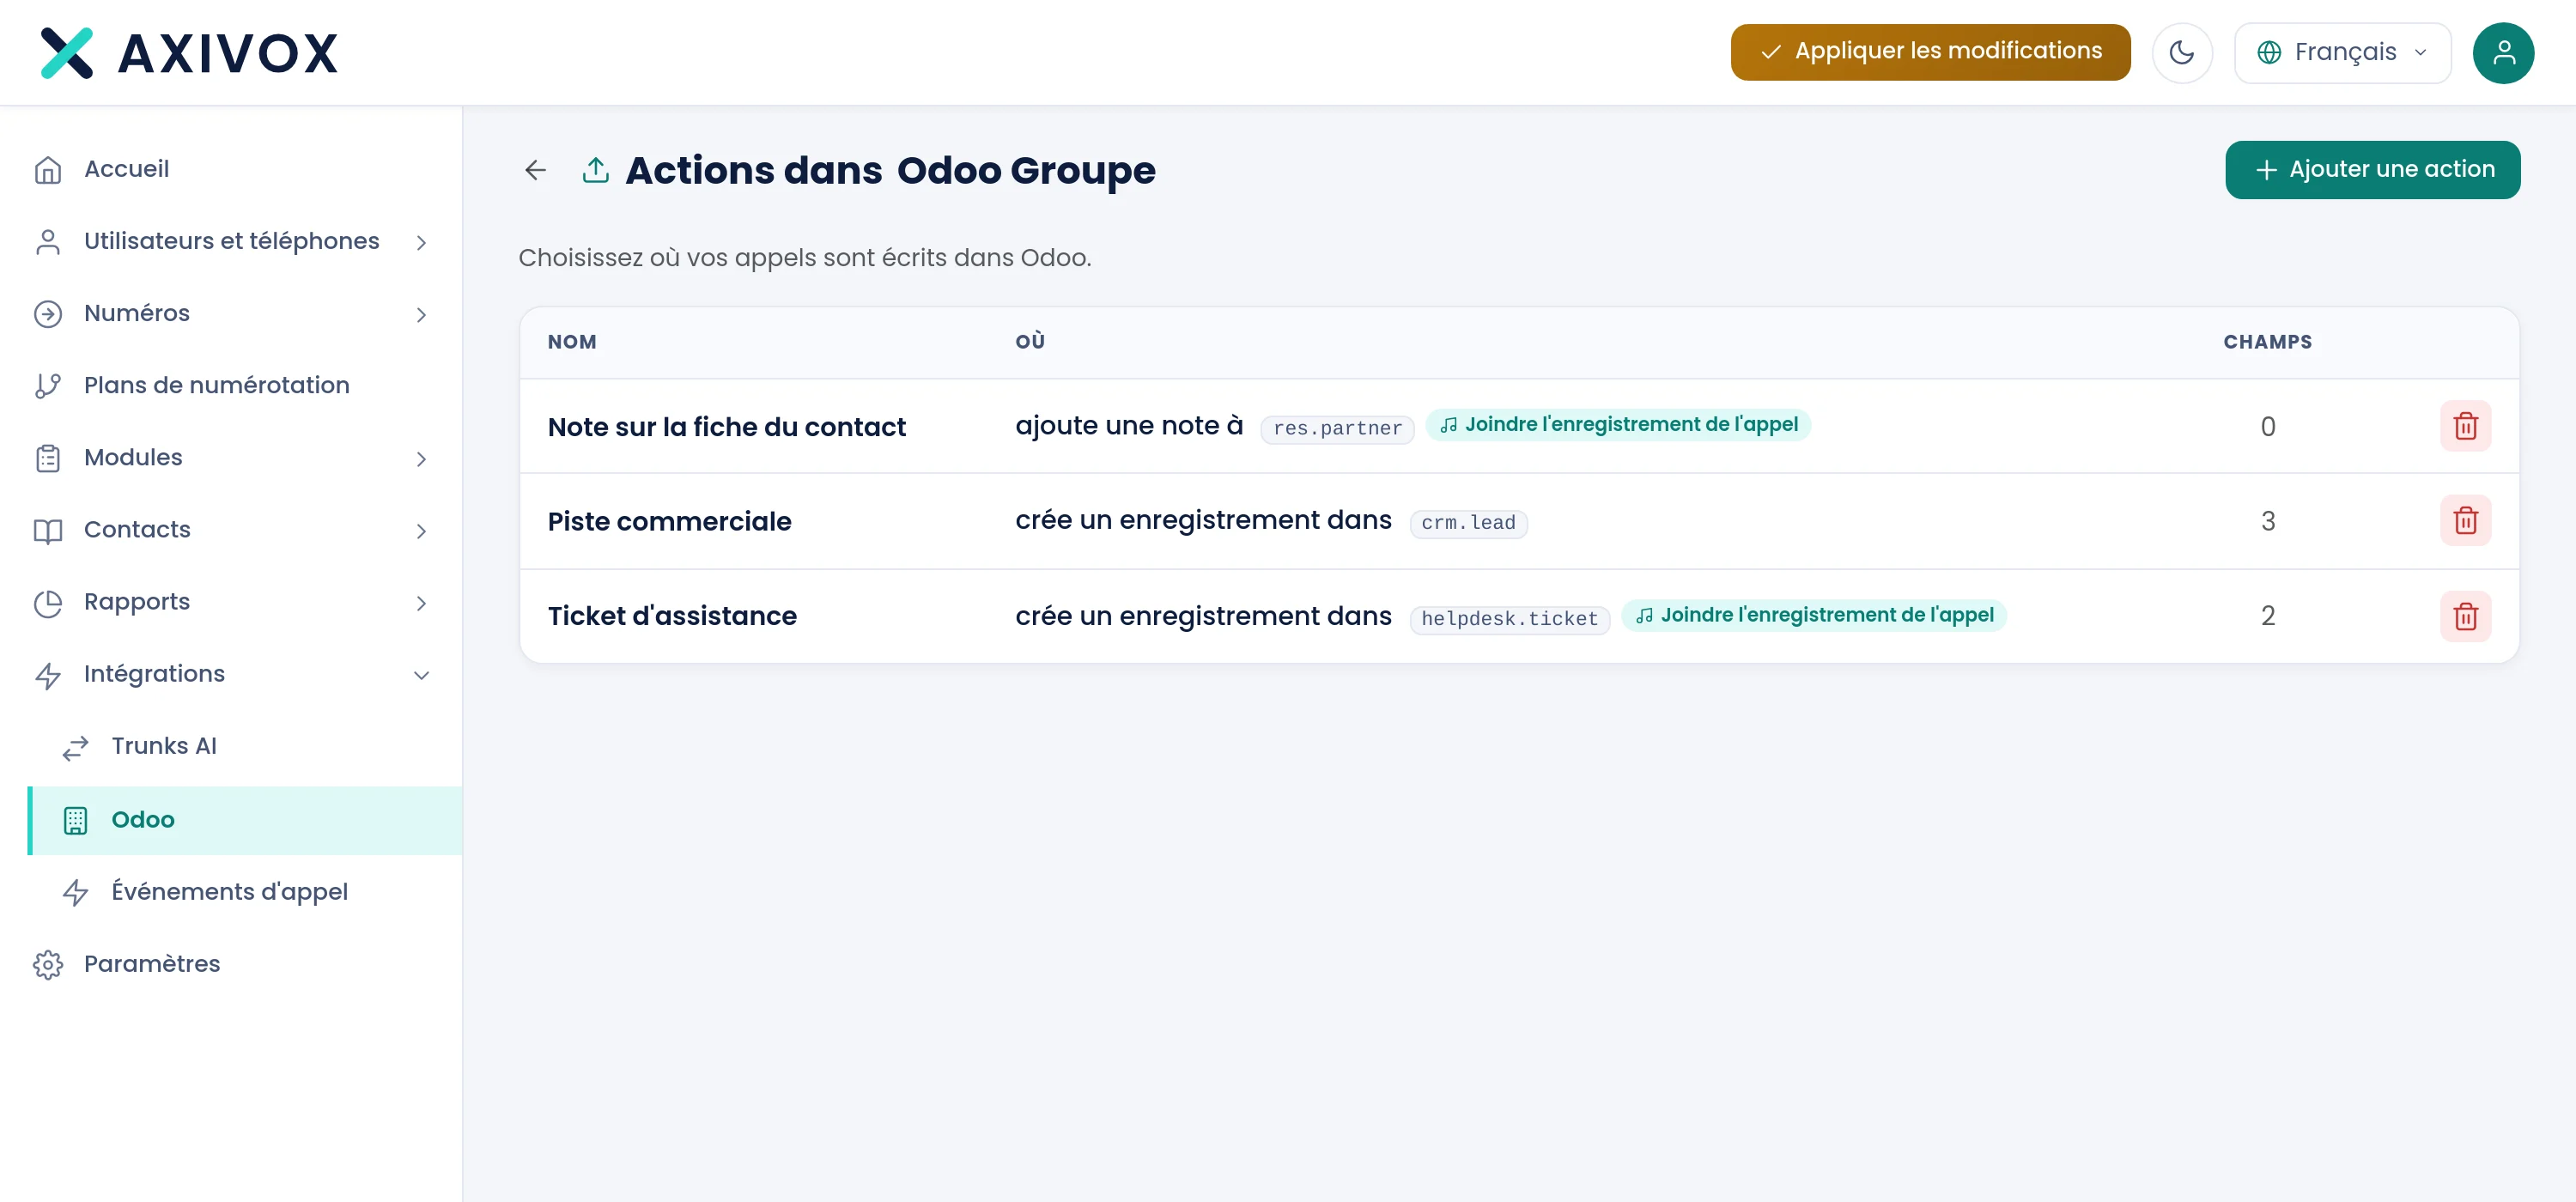Screen dimensions: 2576x1202
Task: Click the upload icon beside page title
Action: (595, 170)
